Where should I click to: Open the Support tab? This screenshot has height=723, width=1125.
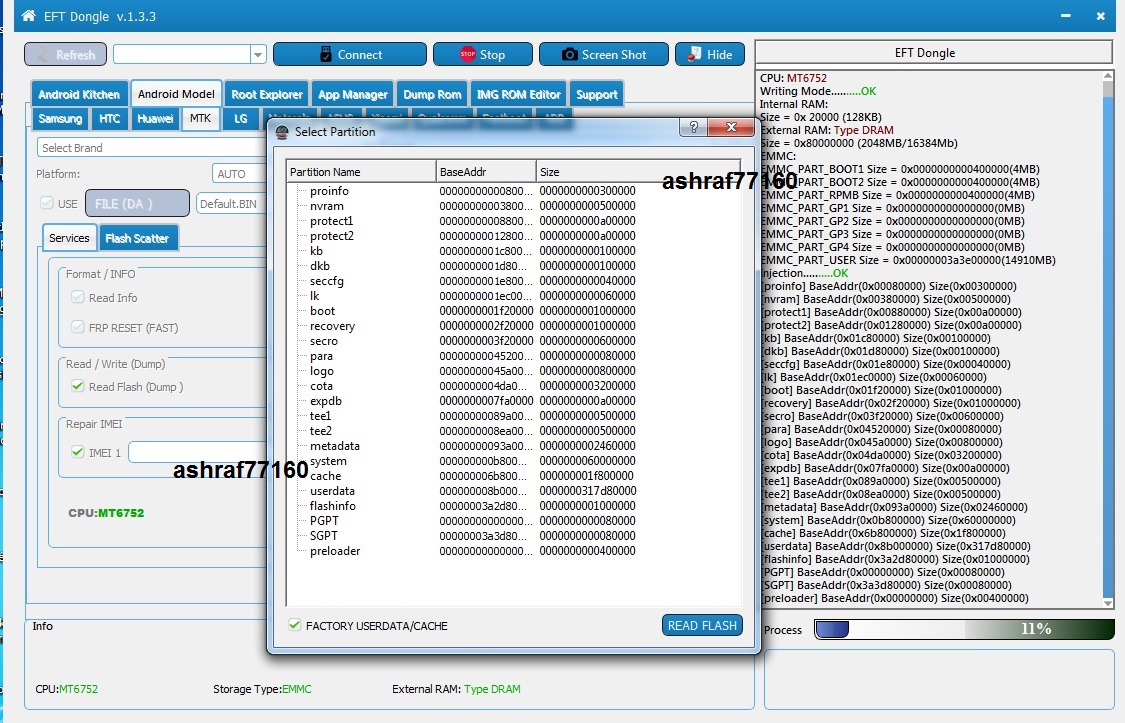coord(596,94)
